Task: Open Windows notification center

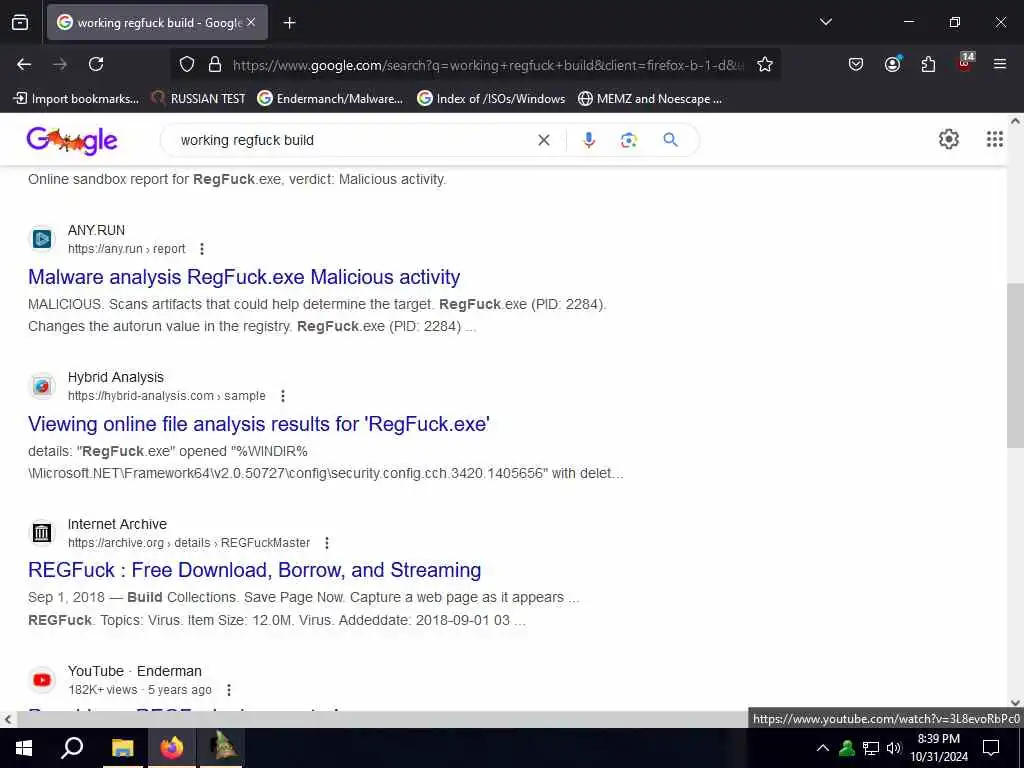Action: pyautogui.click(x=991, y=748)
